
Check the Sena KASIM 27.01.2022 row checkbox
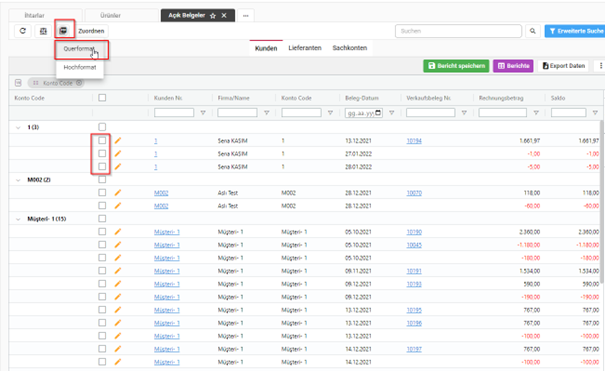(x=102, y=153)
